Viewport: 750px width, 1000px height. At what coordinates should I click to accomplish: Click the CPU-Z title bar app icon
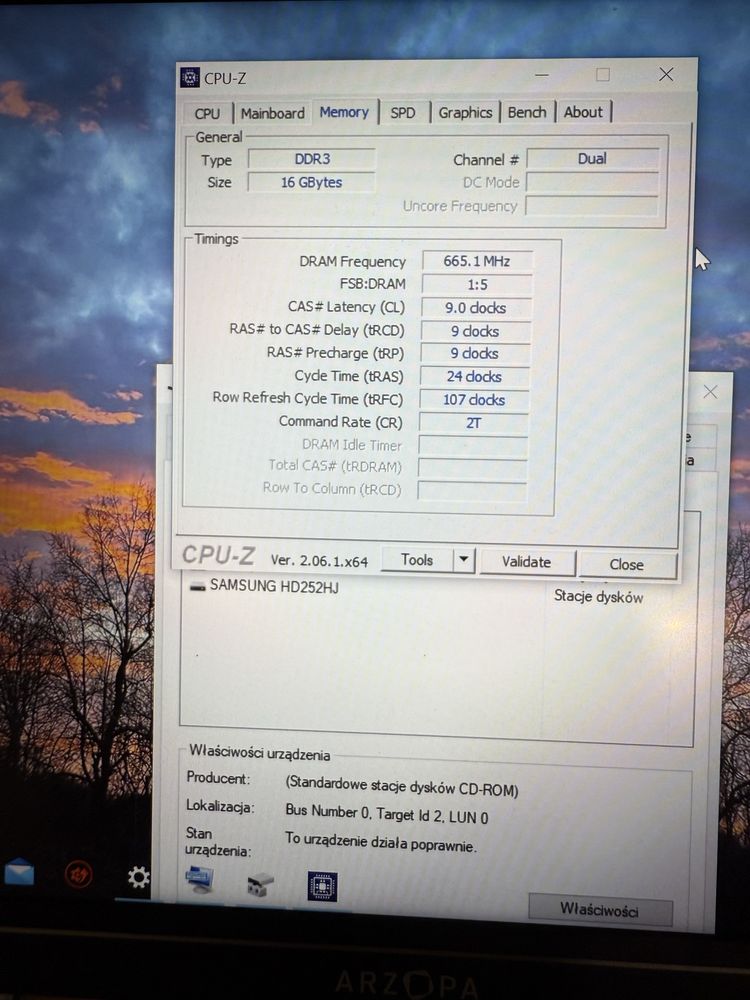(x=189, y=78)
